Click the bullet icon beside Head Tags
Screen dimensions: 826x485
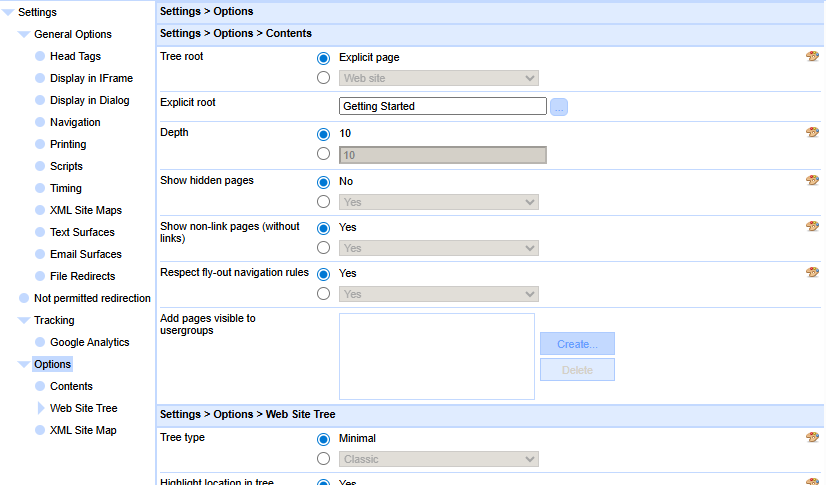click(40, 56)
